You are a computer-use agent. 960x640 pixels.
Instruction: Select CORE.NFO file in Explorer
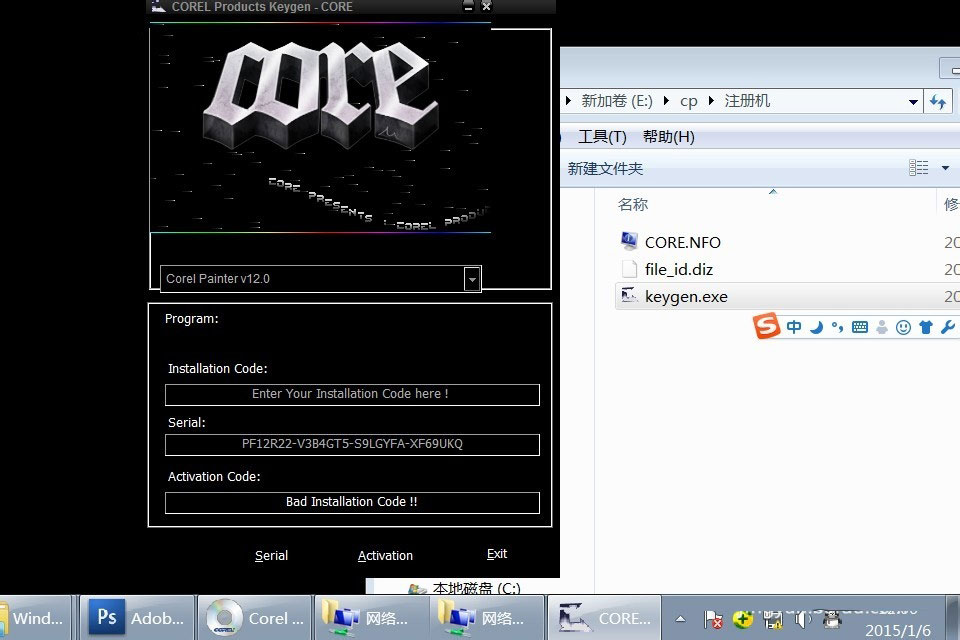[x=683, y=243]
